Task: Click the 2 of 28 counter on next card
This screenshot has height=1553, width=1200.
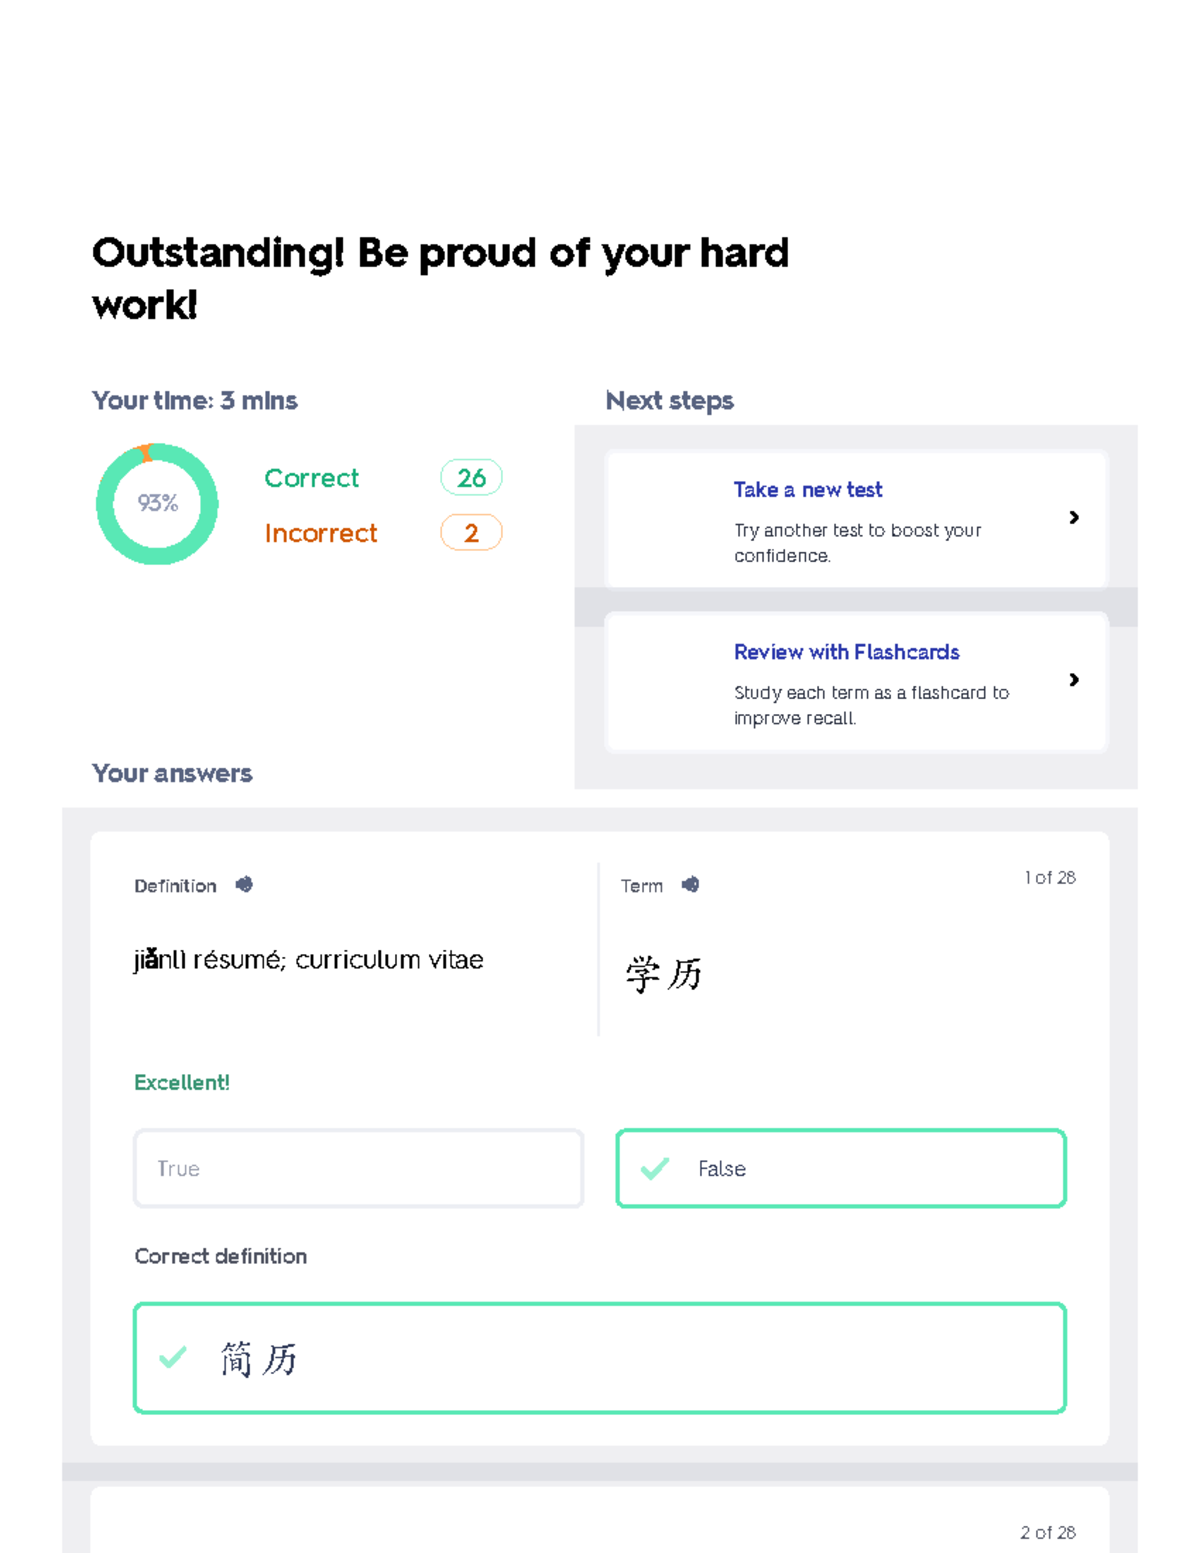Action: 1048,1532
